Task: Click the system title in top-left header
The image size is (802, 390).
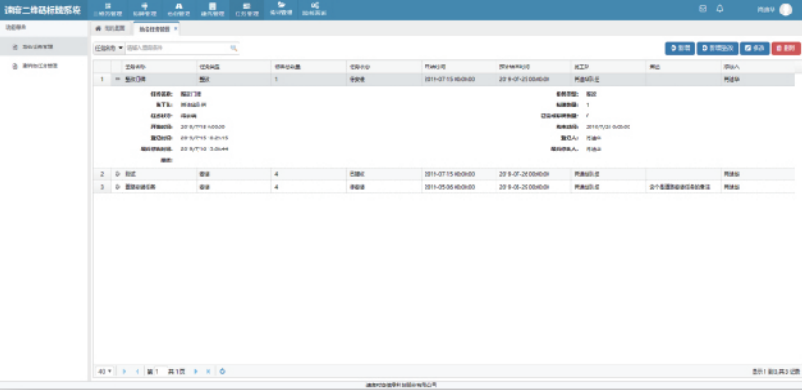Action: click(x=42, y=10)
